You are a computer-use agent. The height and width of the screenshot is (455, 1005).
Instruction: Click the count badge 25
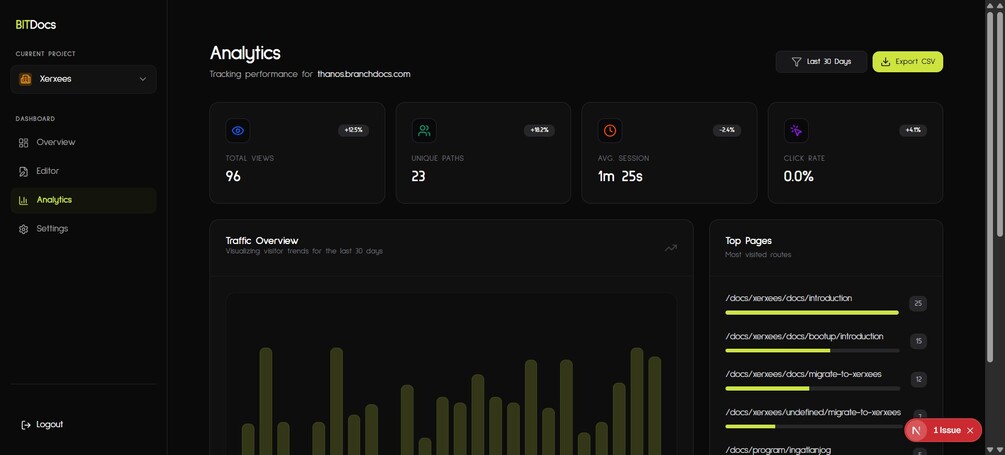pyautogui.click(x=918, y=303)
